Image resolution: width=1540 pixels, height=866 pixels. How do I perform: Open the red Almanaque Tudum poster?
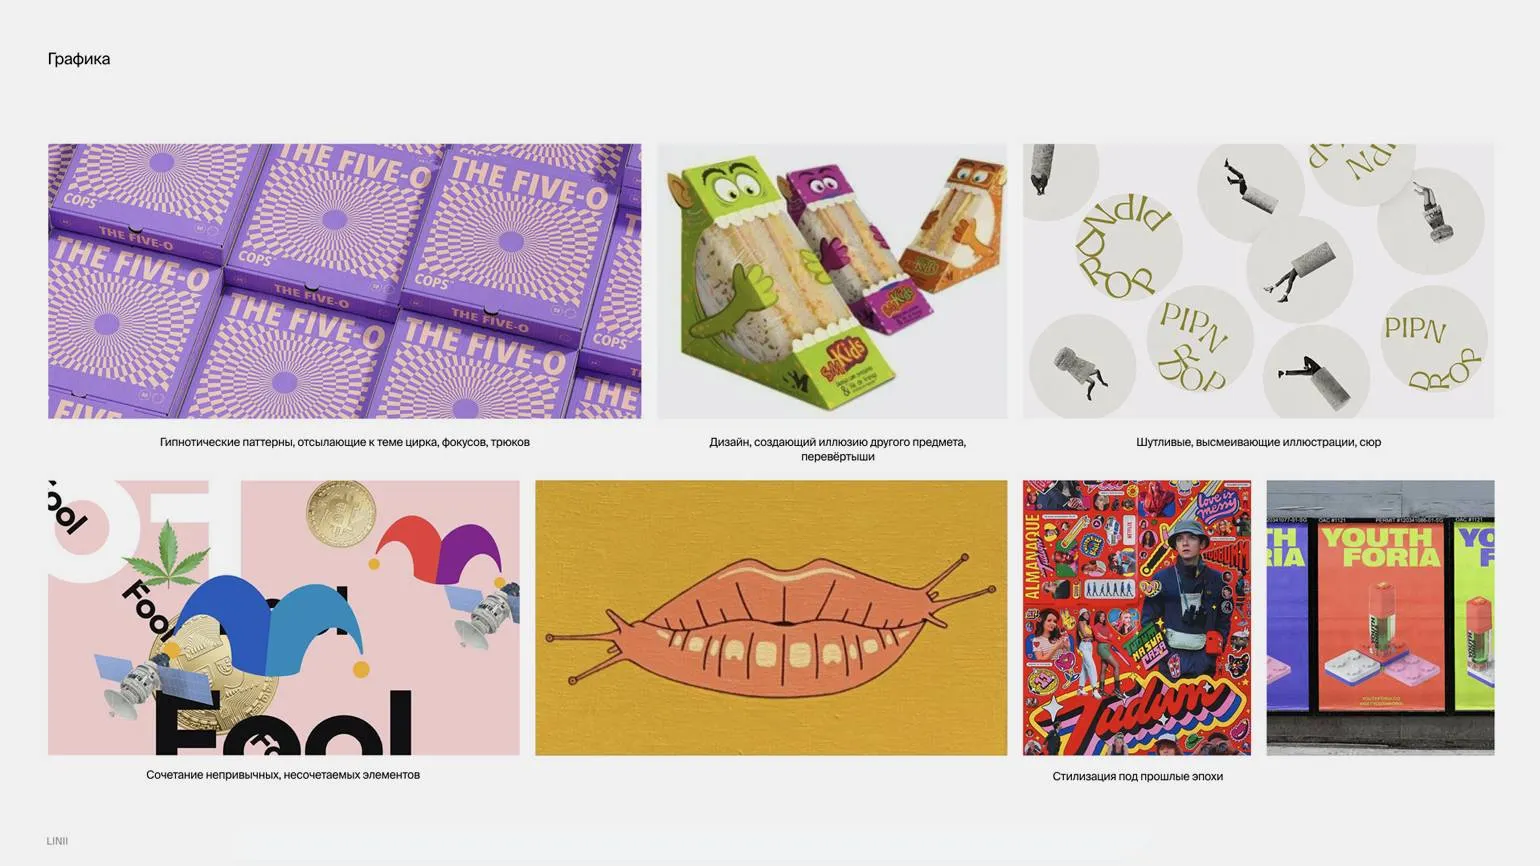click(x=1136, y=617)
